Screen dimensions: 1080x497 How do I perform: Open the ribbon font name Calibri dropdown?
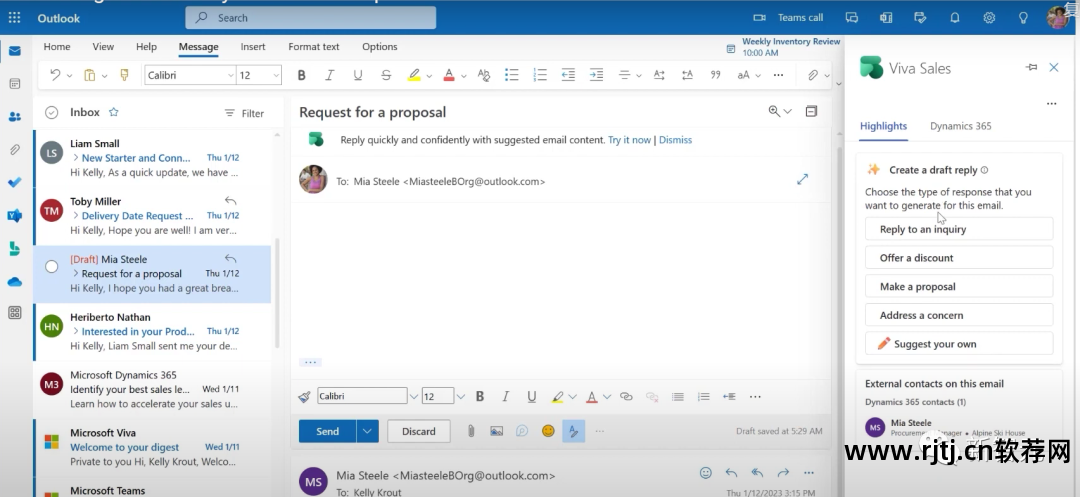pyautogui.click(x=228, y=75)
